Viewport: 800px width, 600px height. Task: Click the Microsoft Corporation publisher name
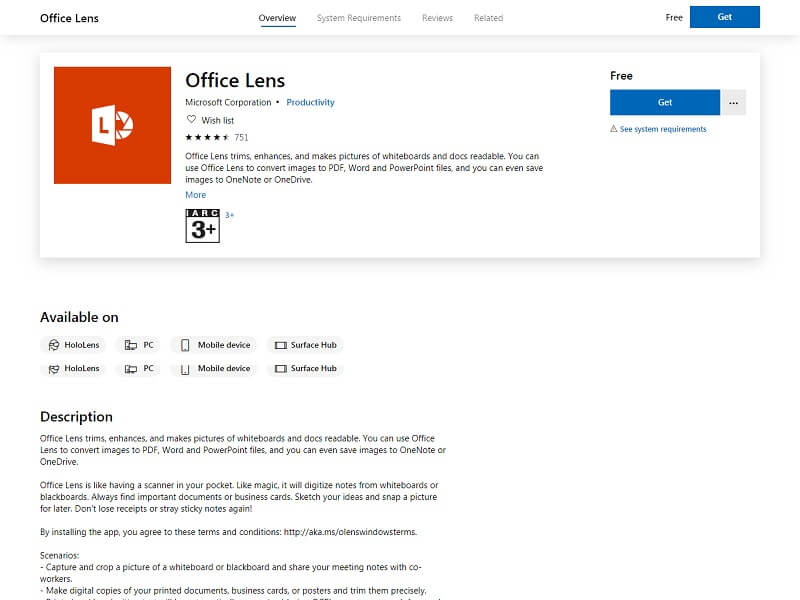[x=228, y=102]
